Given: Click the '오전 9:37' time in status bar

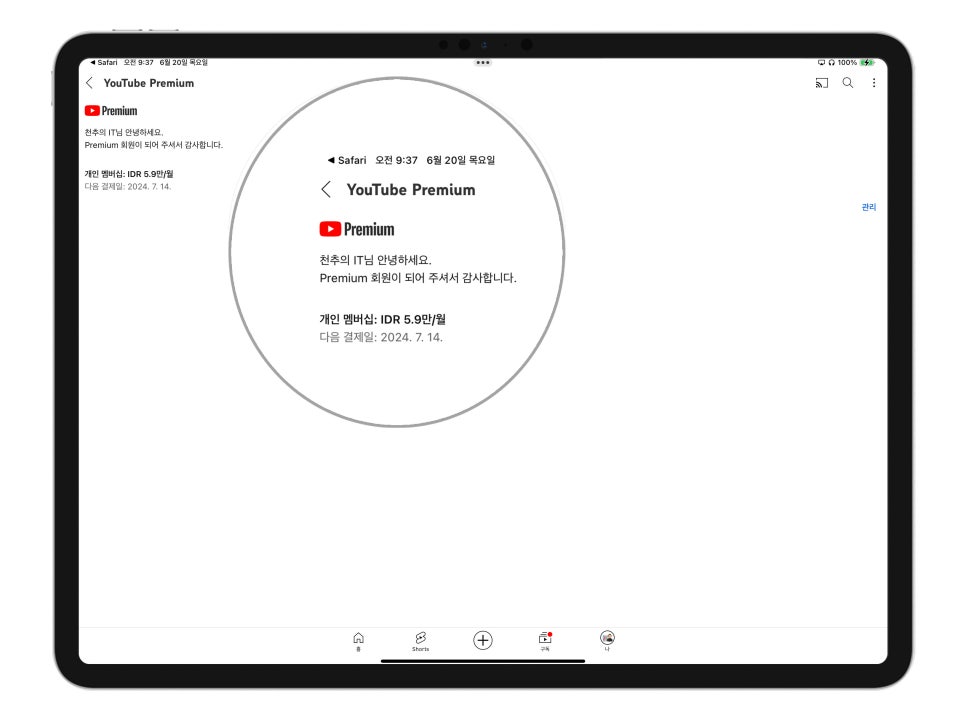Looking at the screenshot, I should point(139,62).
